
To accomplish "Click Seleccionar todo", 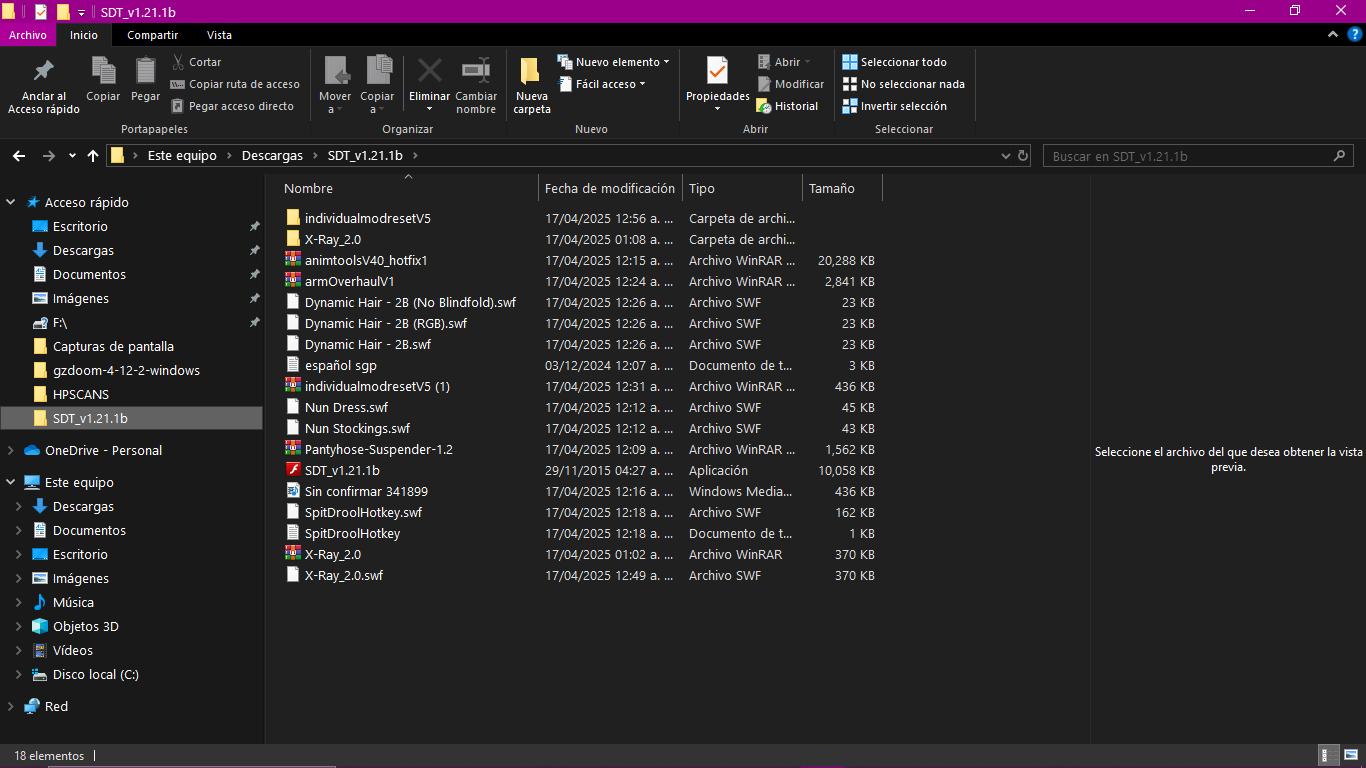I will (x=894, y=62).
